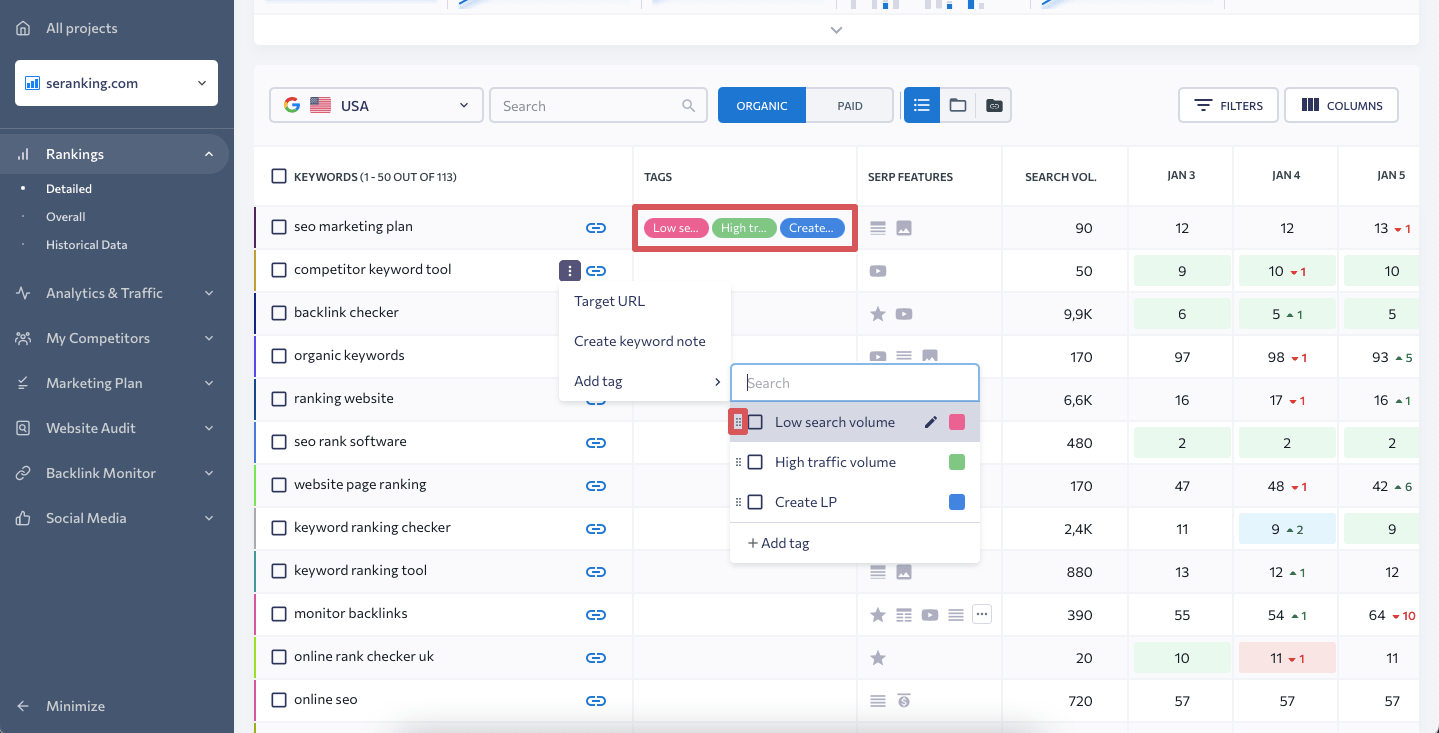Go to All projects
The height and width of the screenshot is (733, 1439).
click(x=82, y=28)
